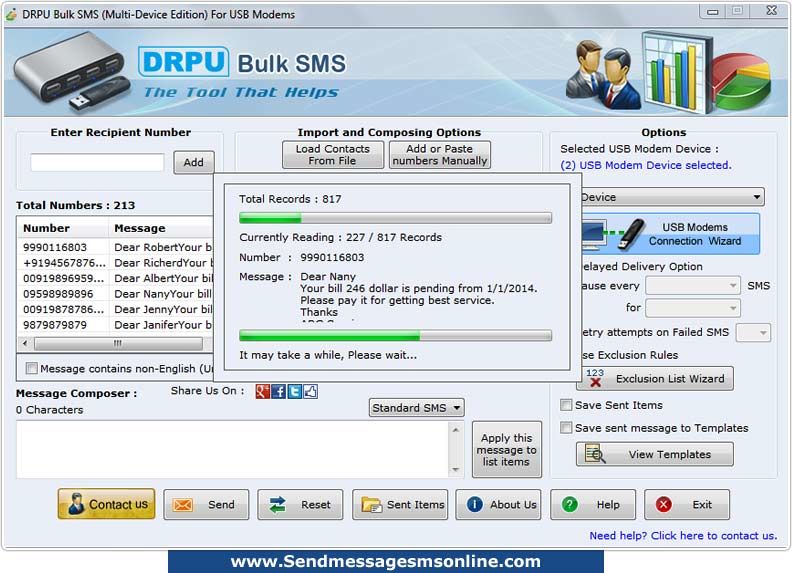Image resolution: width=792 pixels, height=573 pixels.
Task: Check Save sent message to Templates
Action: point(566,428)
